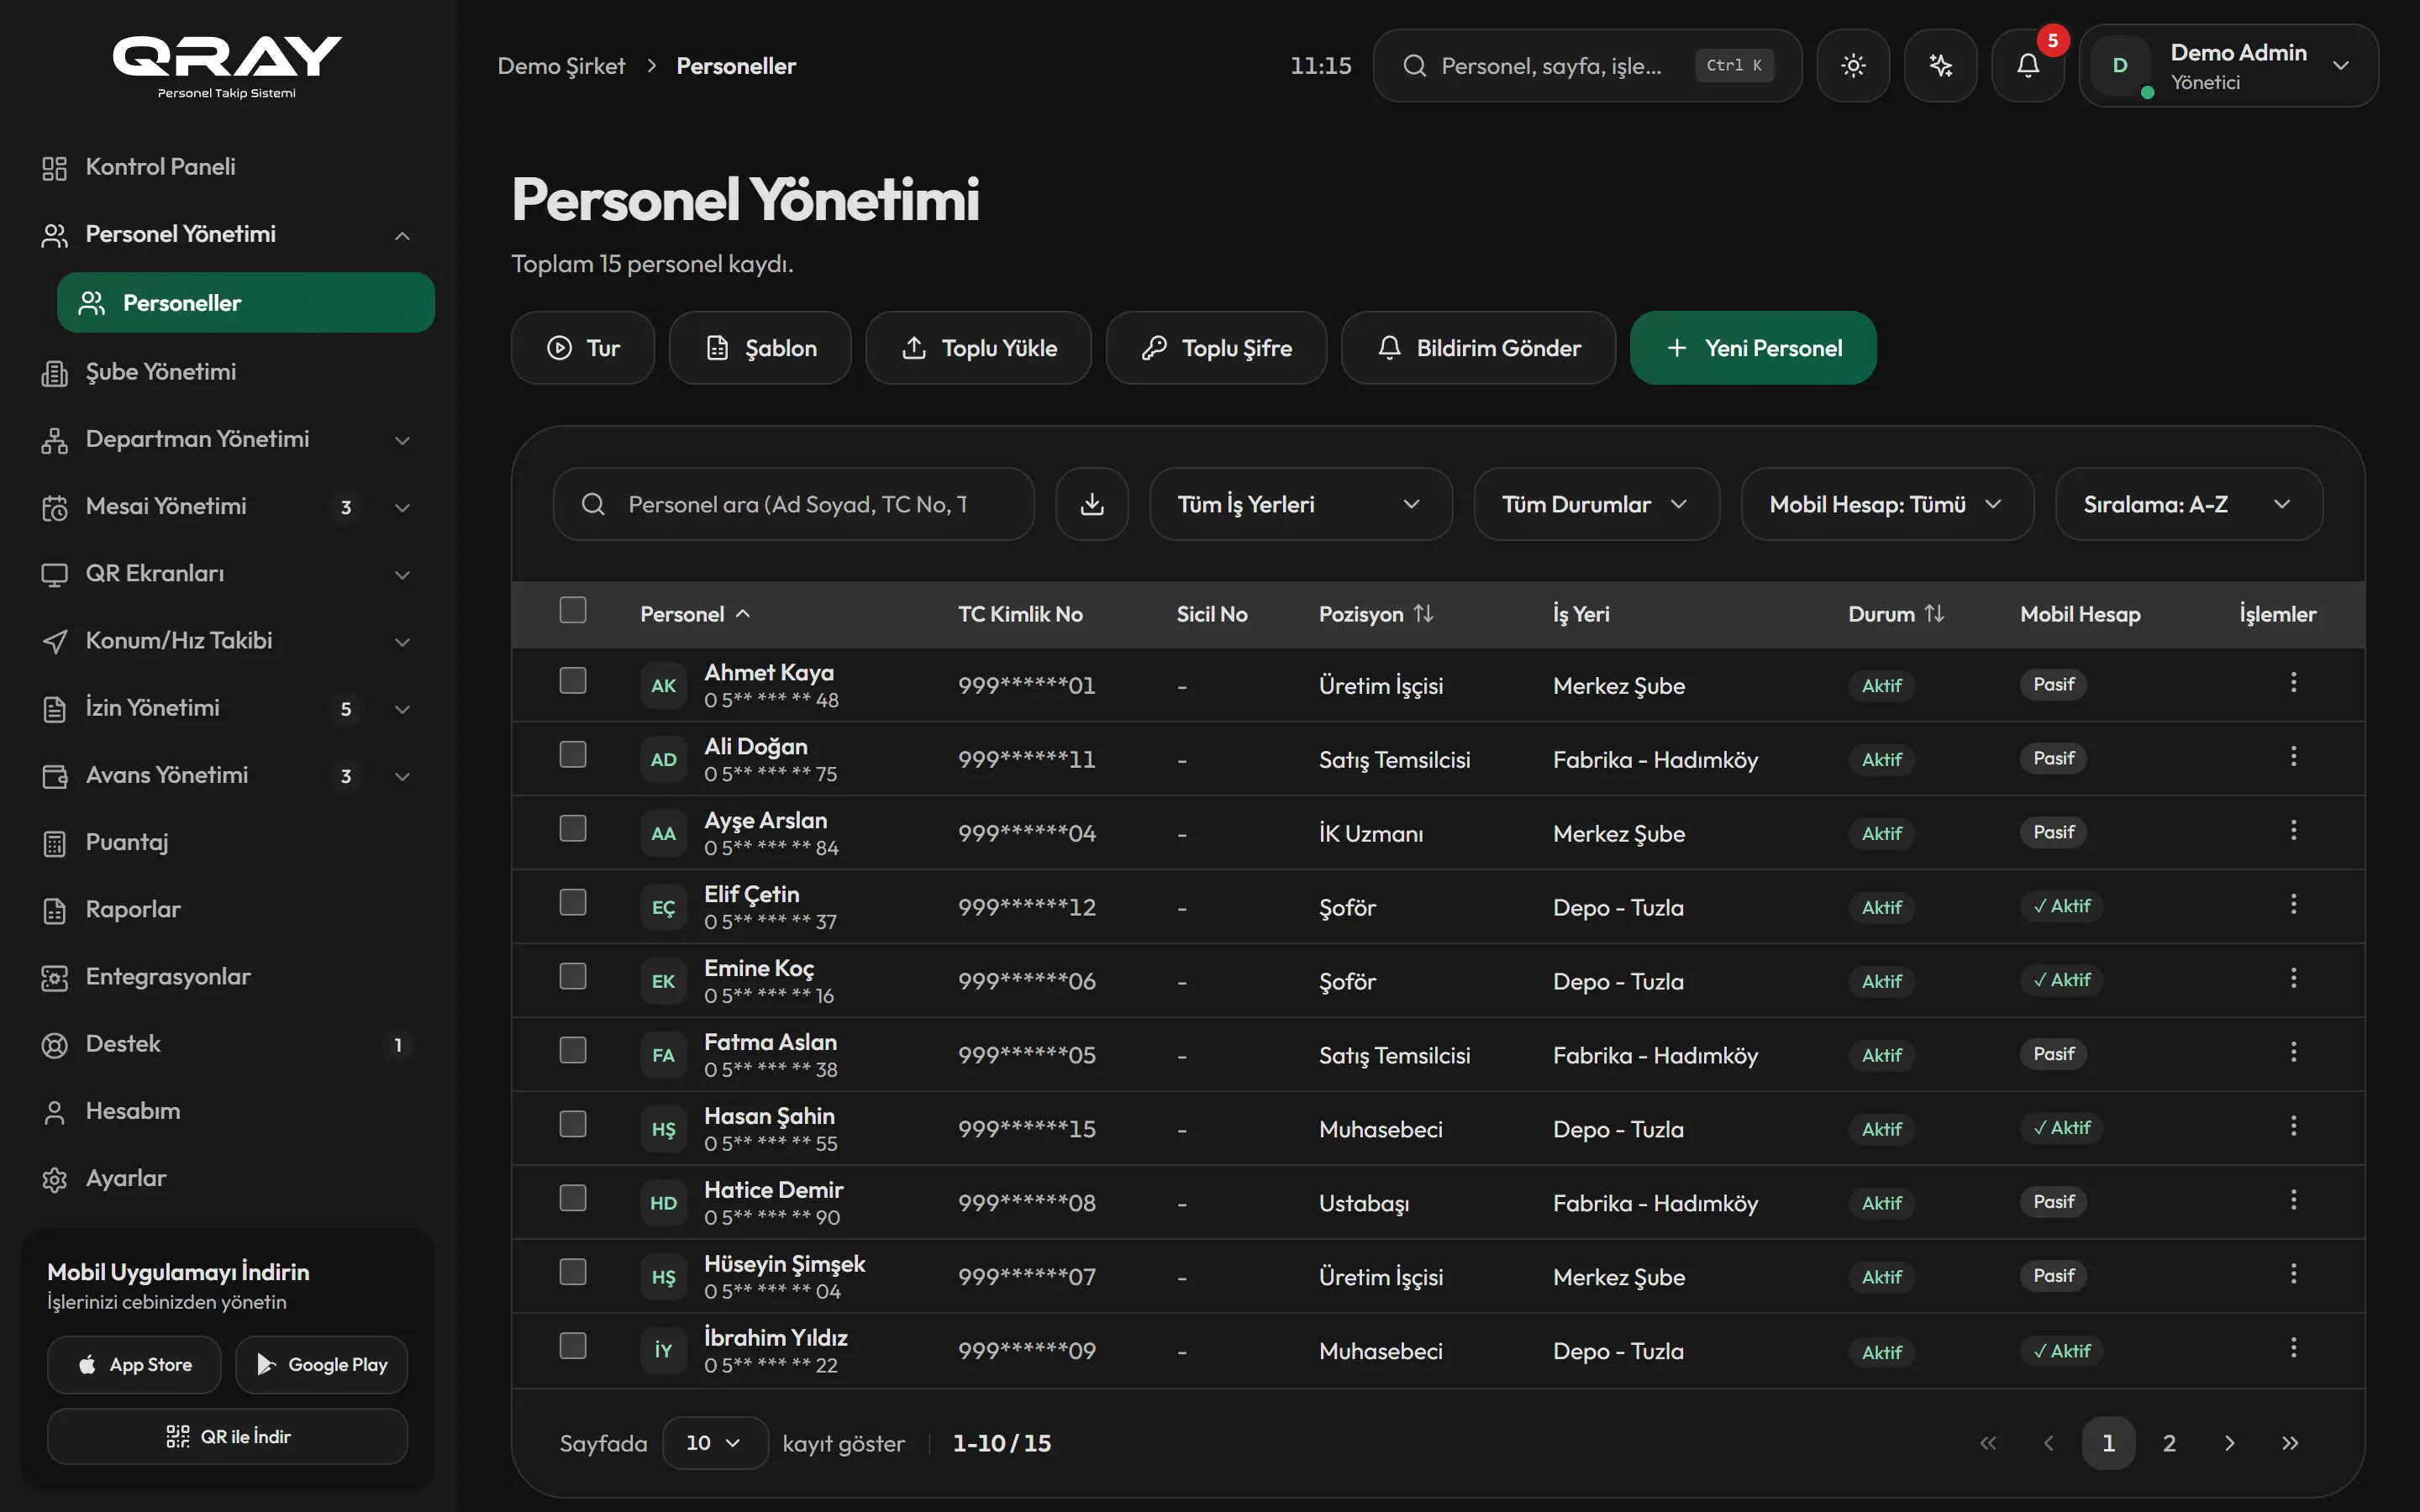Open the three-dot menu for Hatice Demir
Screen dimensions: 2420x1512
click(2293, 1200)
